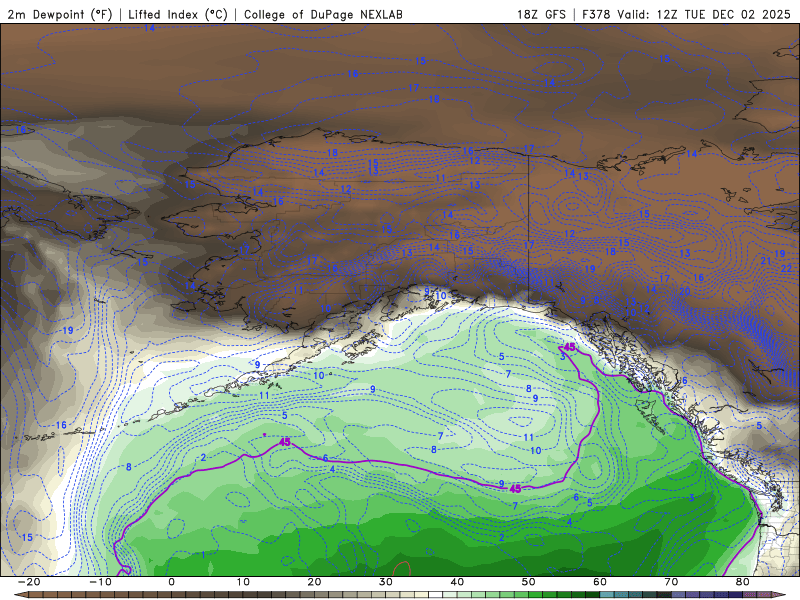The image size is (800, 600).
Task: Click the "12Z TUE DEC 02 2025" valid time
Action: coord(723,14)
